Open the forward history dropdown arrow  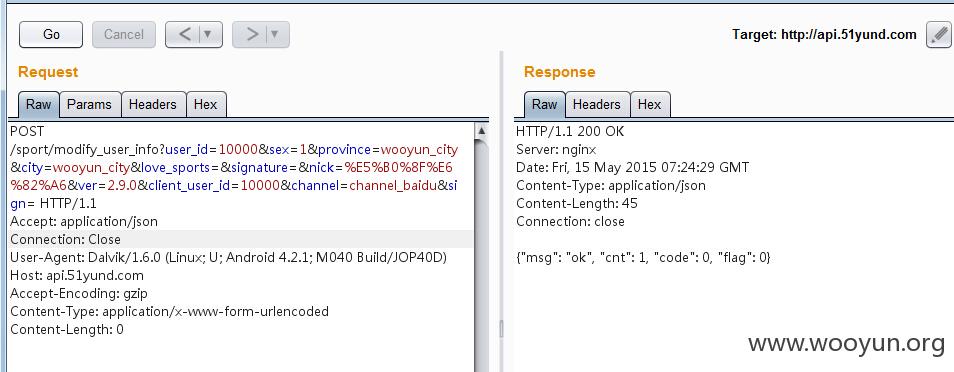(276, 35)
